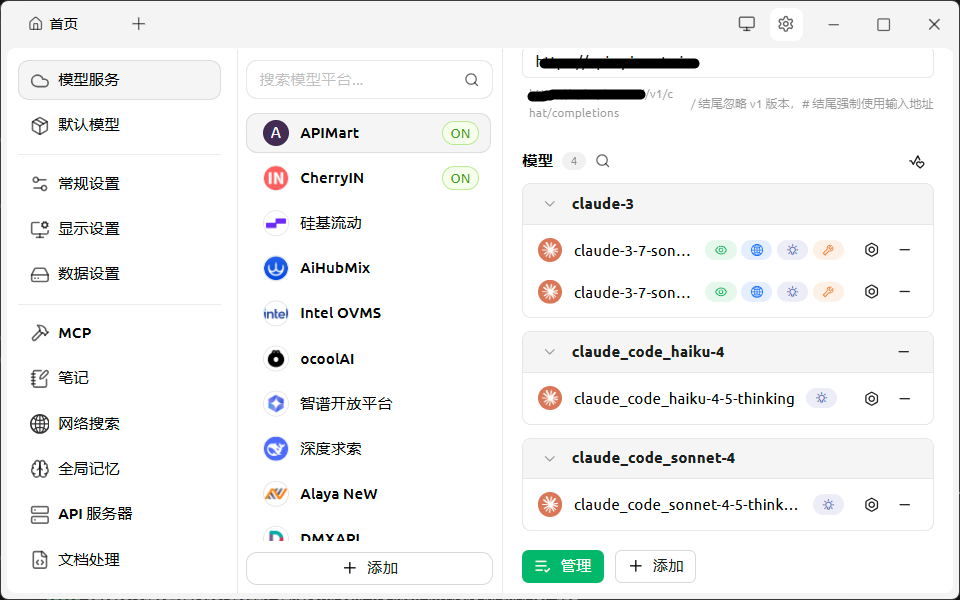Select the MCP settings entry
Screen dimensions: 960x600
click(119, 333)
